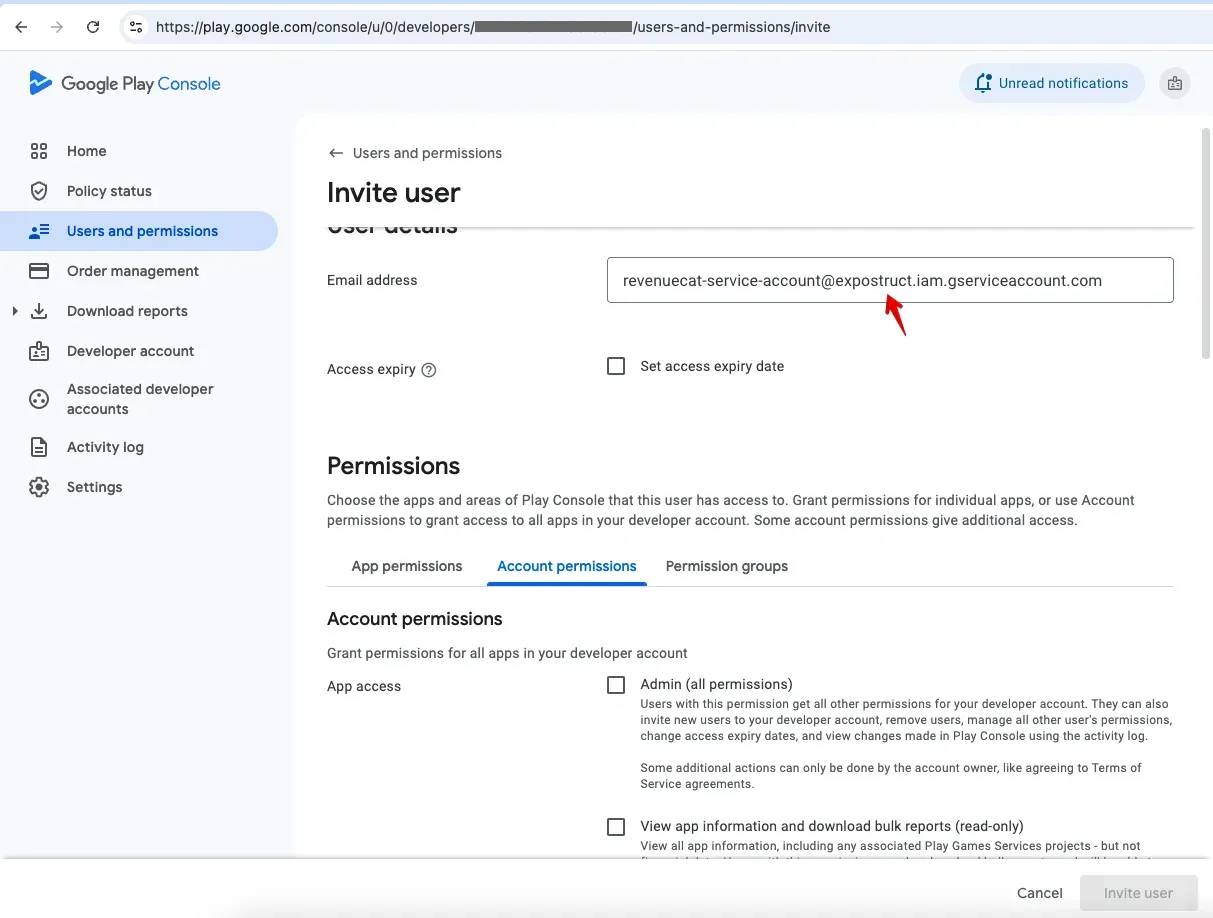Click the browser address bar URL

point(493,27)
